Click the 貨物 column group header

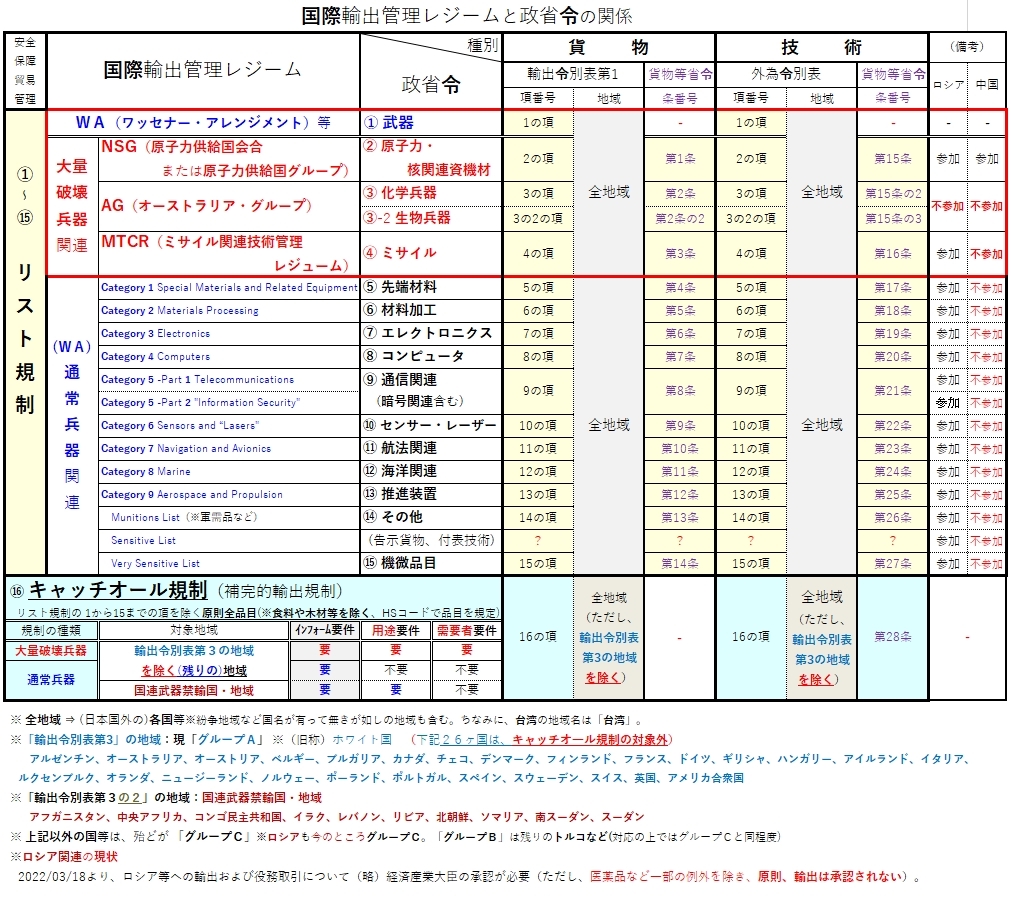tap(609, 47)
